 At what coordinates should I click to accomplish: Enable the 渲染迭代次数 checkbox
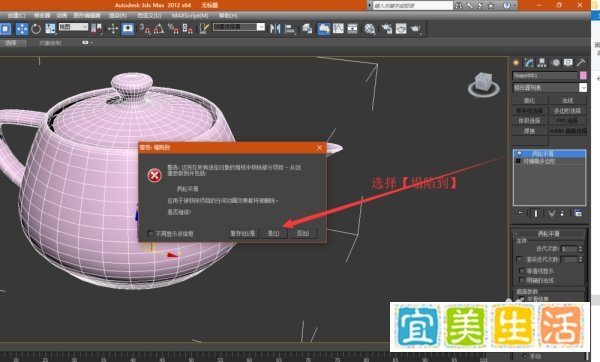click(x=519, y=259)
